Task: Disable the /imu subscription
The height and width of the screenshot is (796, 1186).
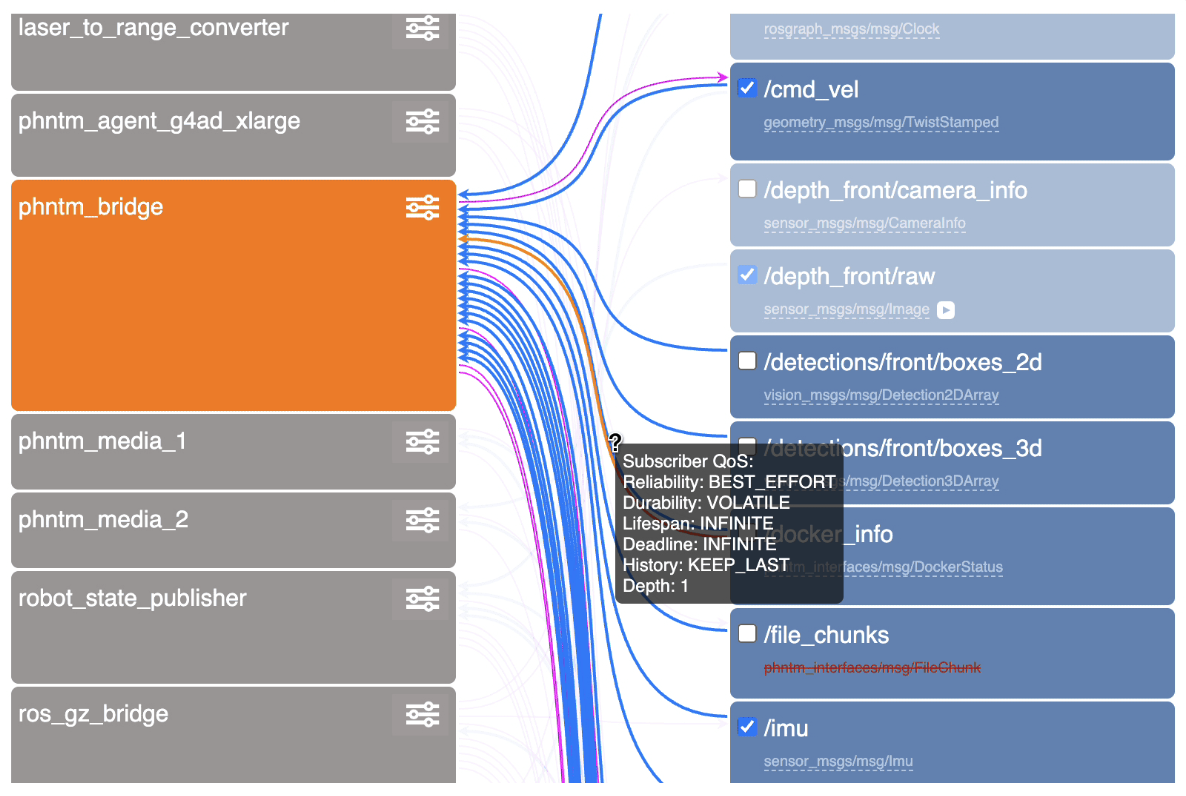Action: pos(747,727)
